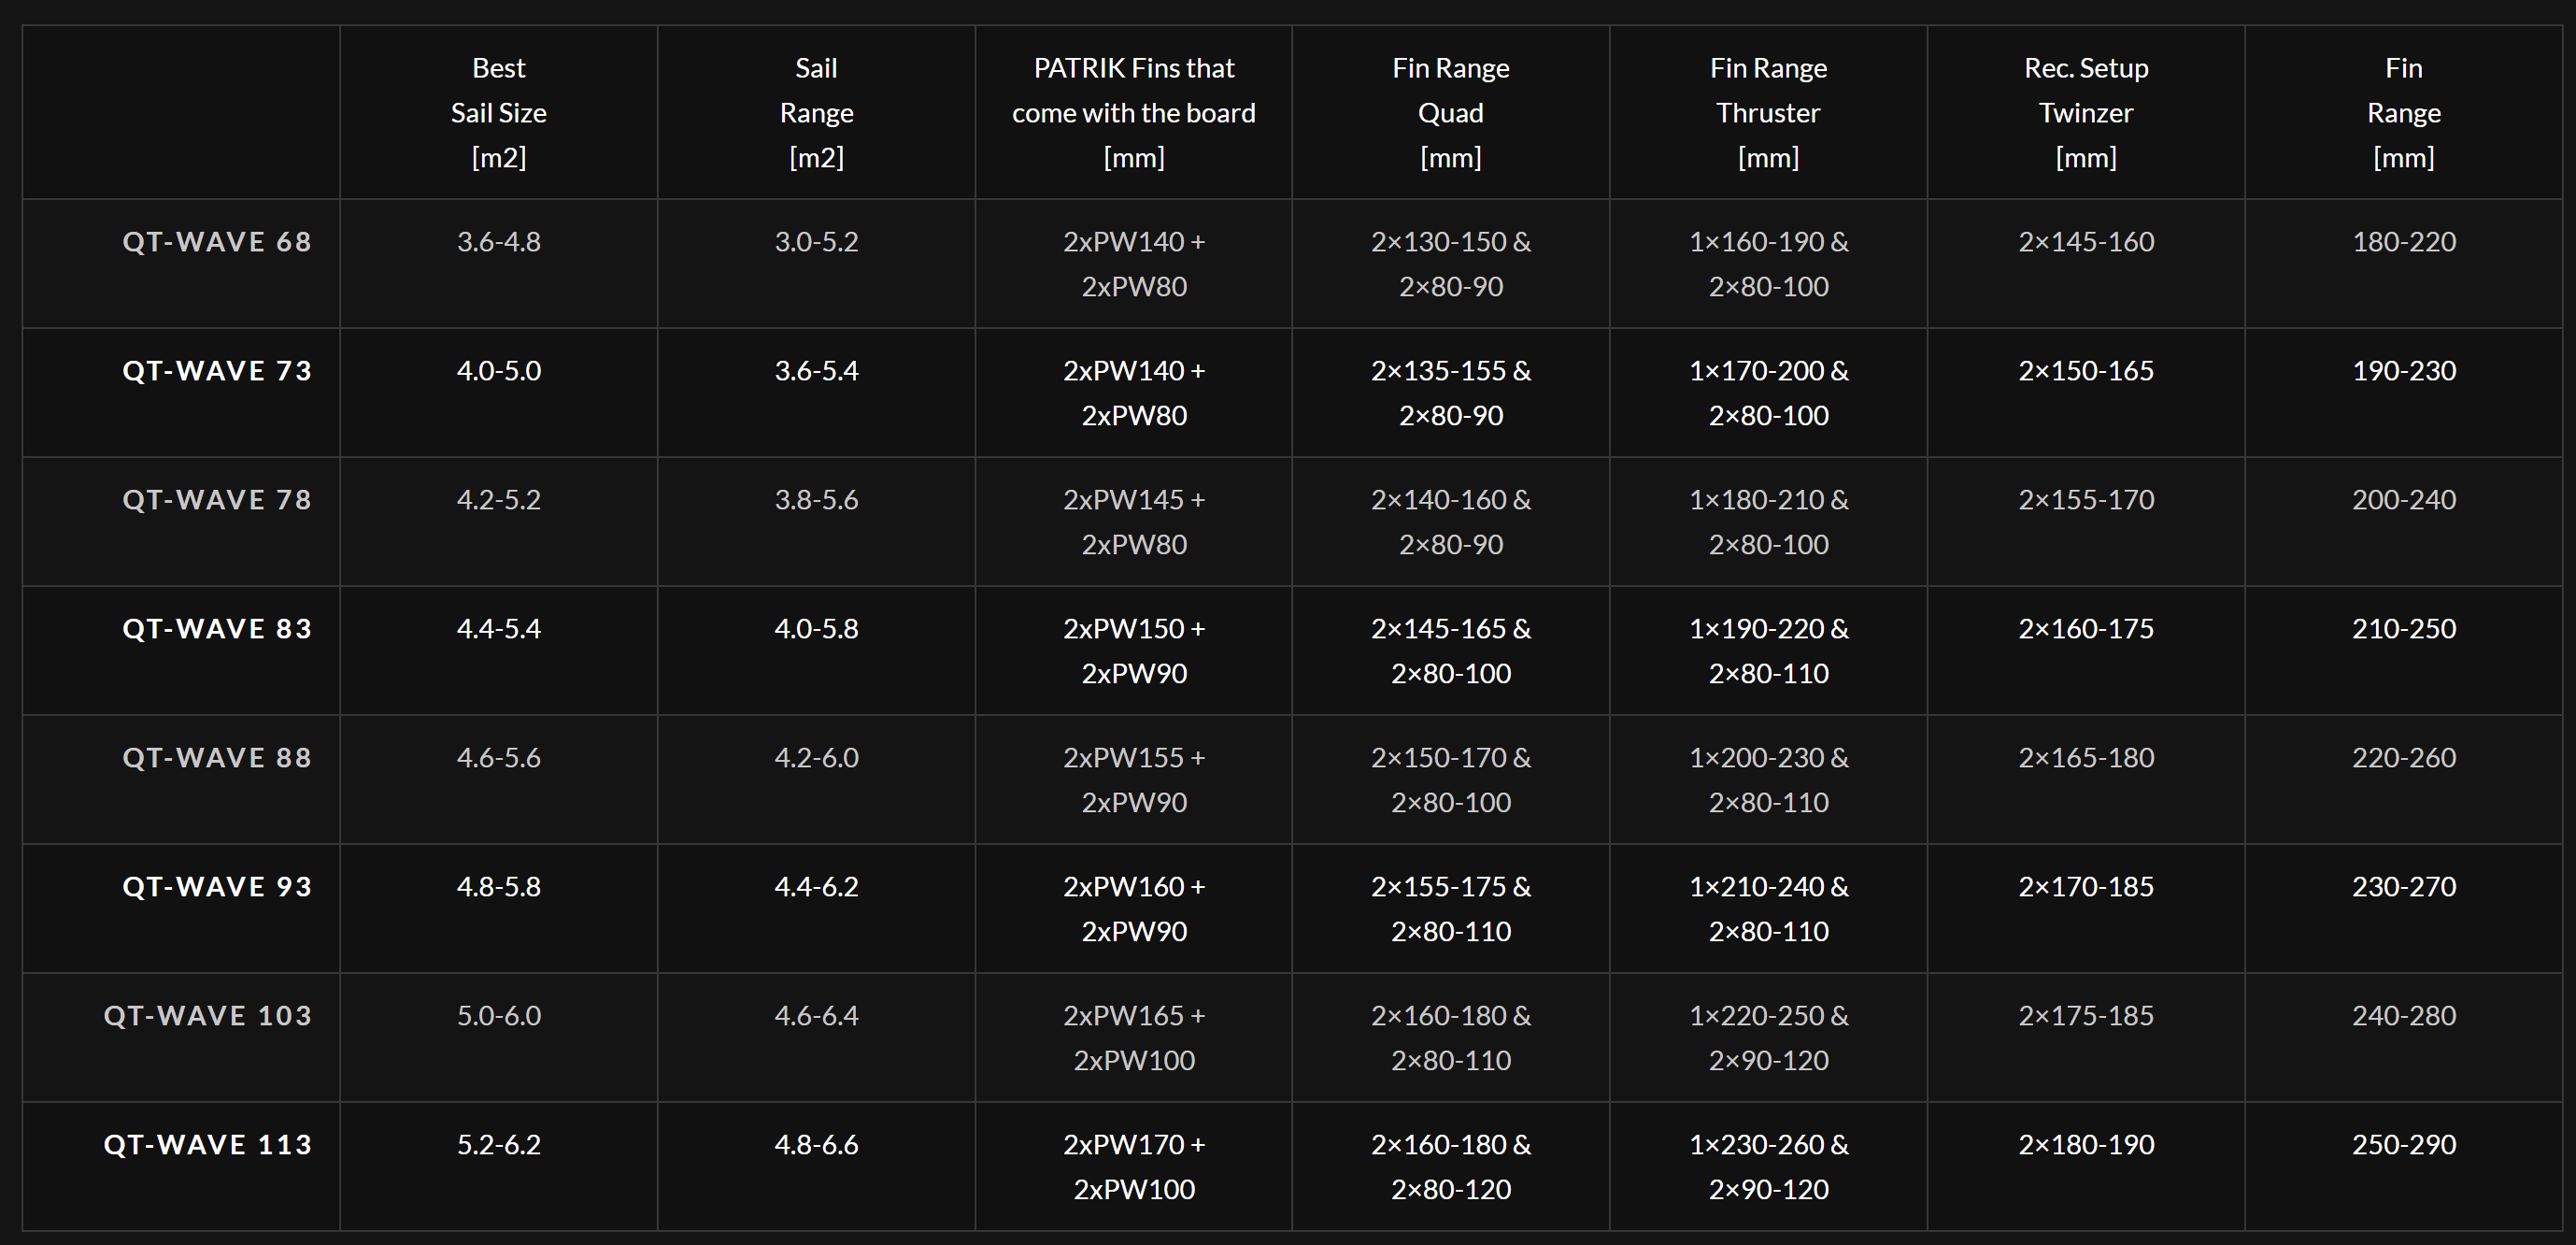Select the 2×175-185 twinzer setup cell

pyautogui.click(x=2085, y=1016)
